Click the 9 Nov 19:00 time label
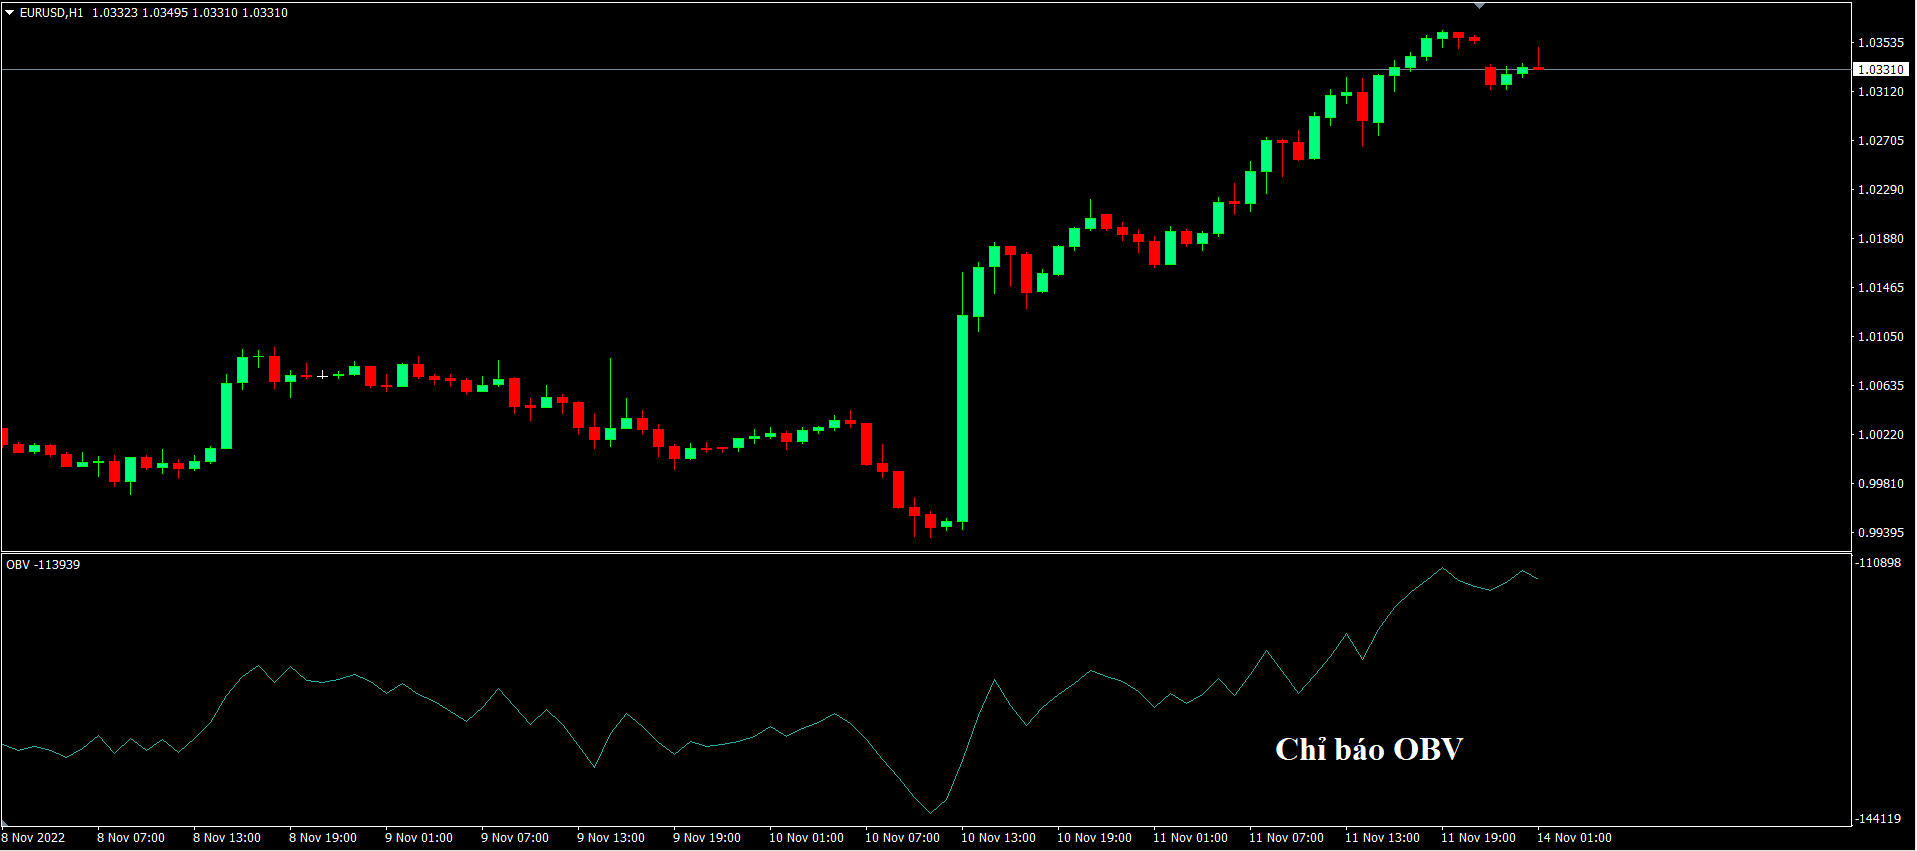This screenshot has width=1917, height=851. tap(707, 838)
